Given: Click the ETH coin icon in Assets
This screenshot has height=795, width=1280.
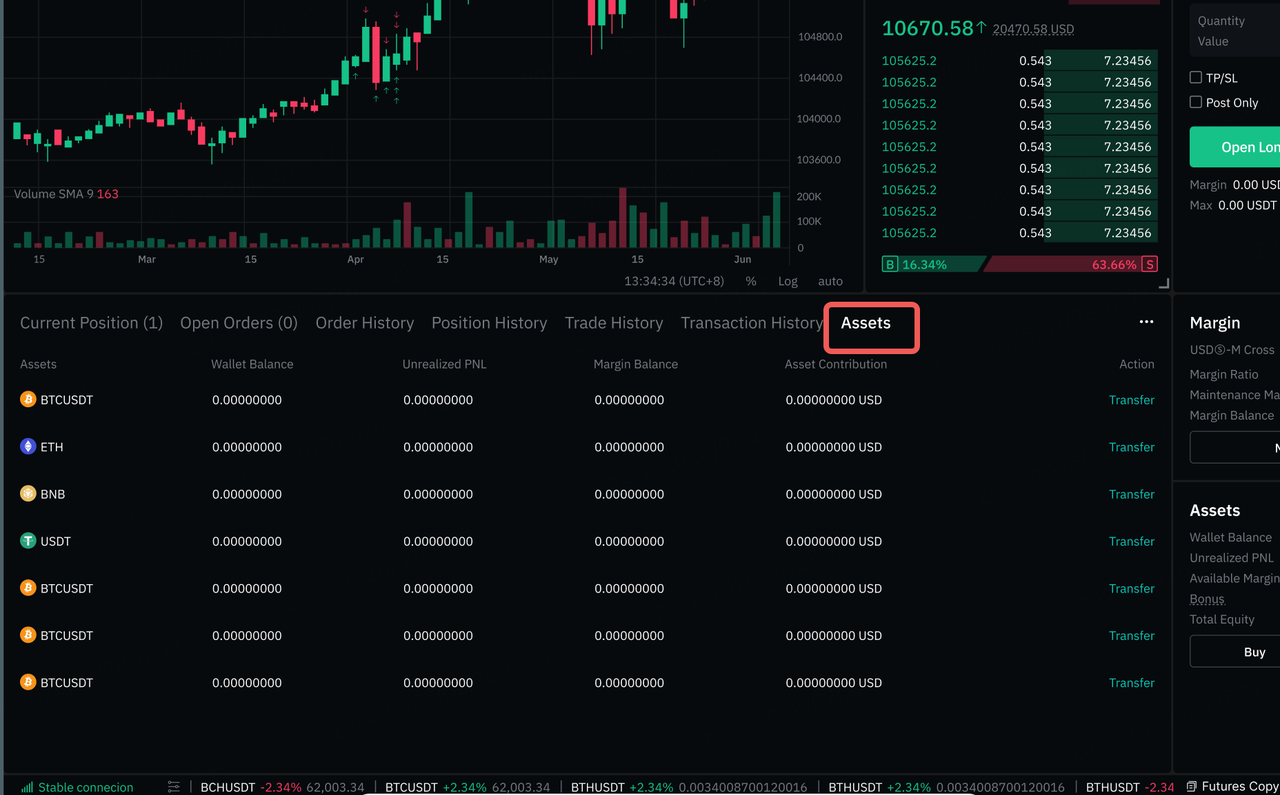Looking at the screenshot, I should coord(28,447).
